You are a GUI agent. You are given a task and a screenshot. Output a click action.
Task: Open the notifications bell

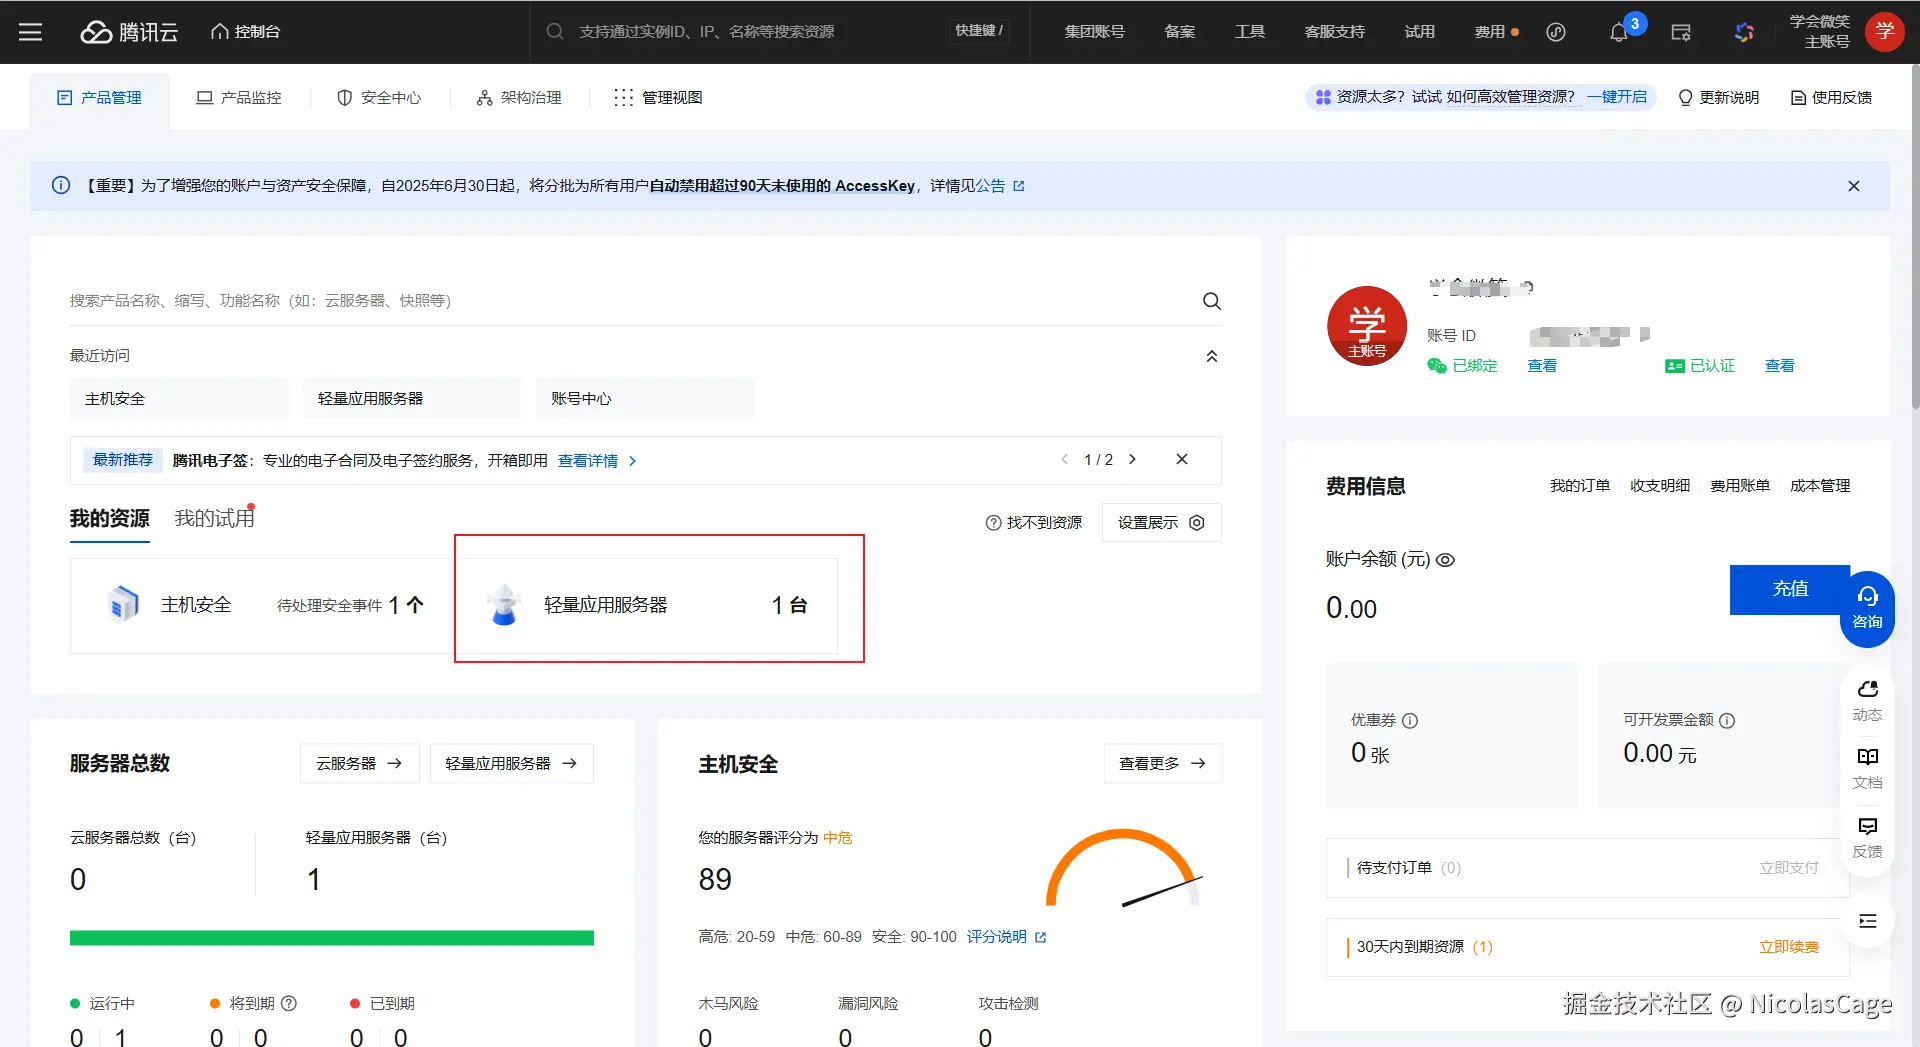pos(1619,33)
